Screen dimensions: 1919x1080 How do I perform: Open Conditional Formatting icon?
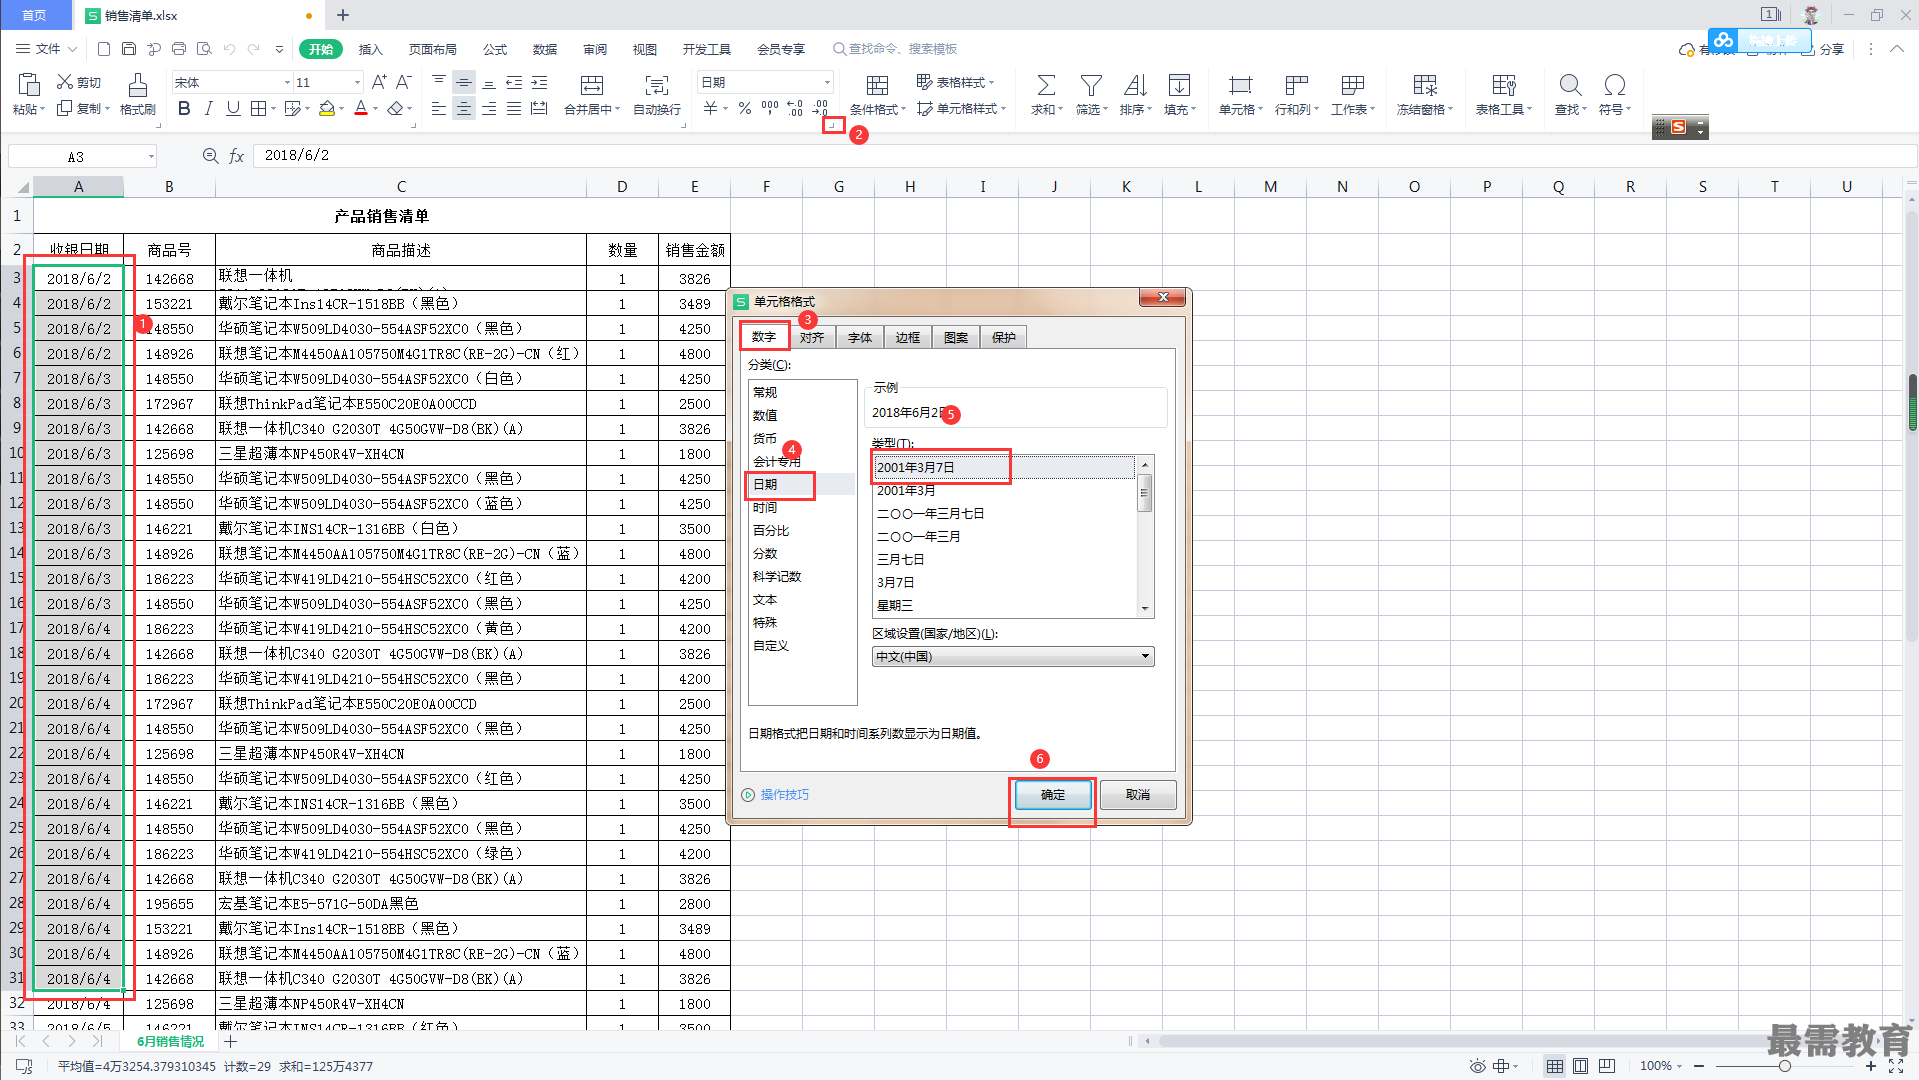(877, 85)
